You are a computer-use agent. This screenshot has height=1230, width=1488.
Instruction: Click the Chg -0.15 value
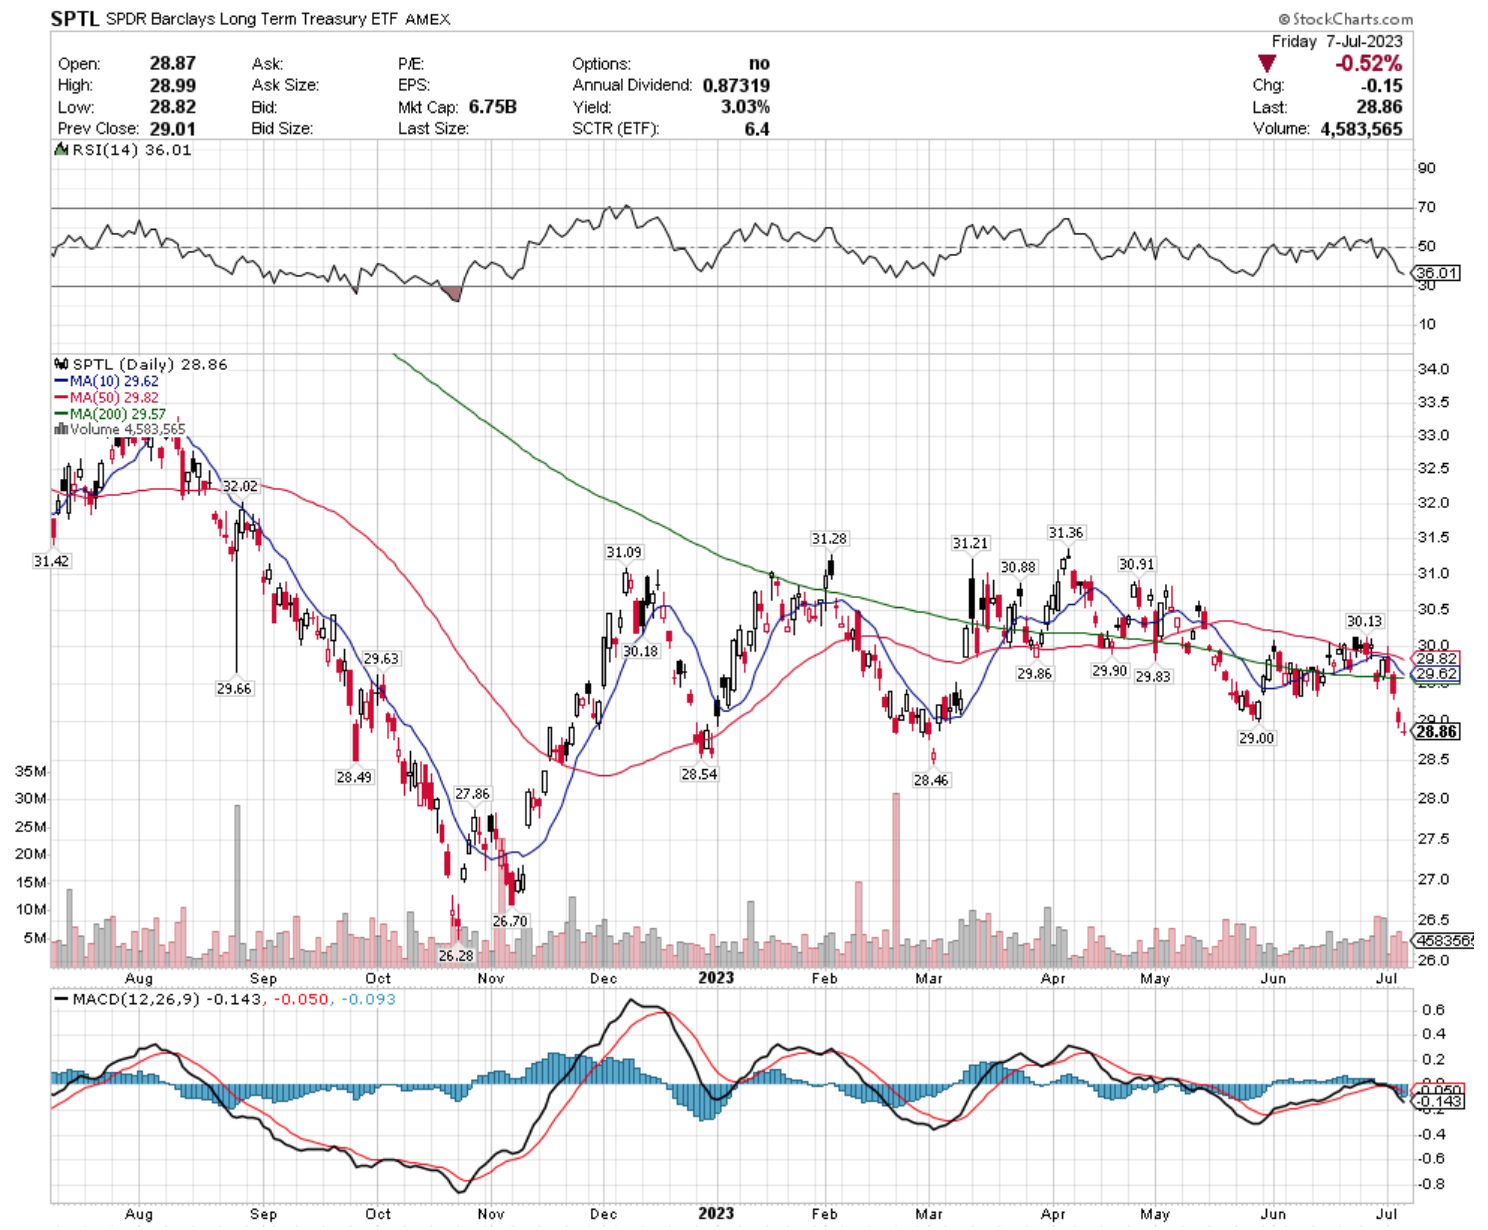pyautogui.click(x=1382, y=85)
